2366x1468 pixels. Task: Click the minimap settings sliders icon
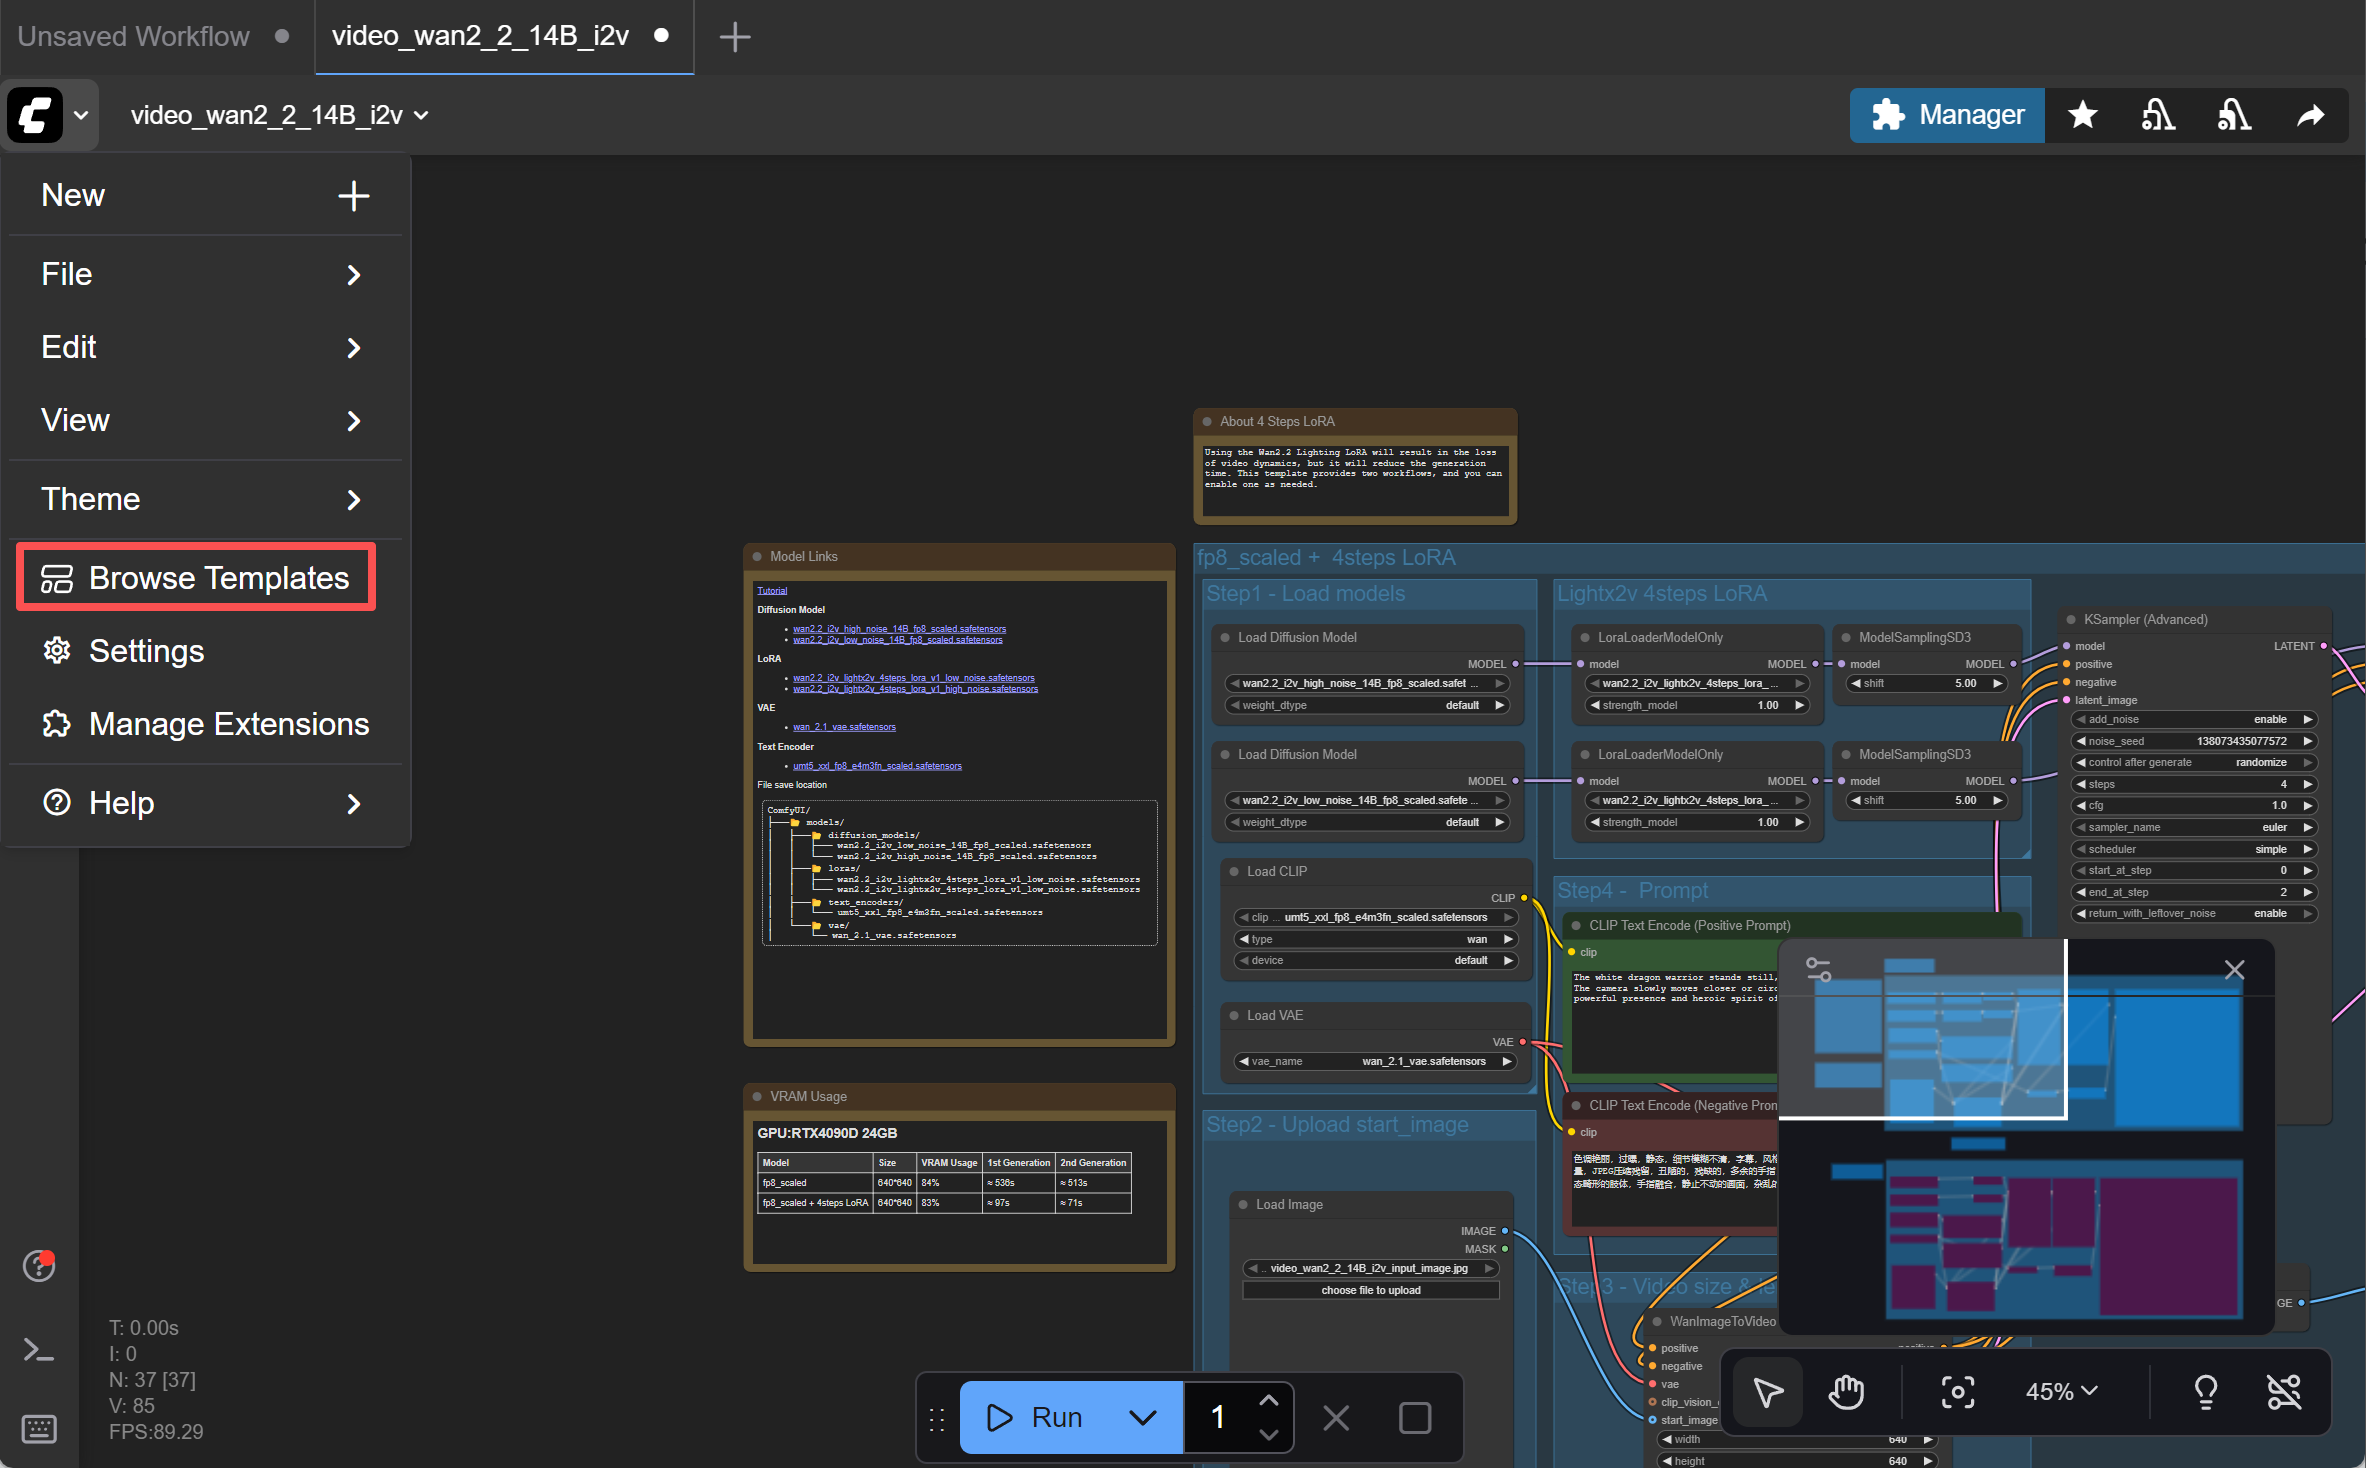(1818, 969)
